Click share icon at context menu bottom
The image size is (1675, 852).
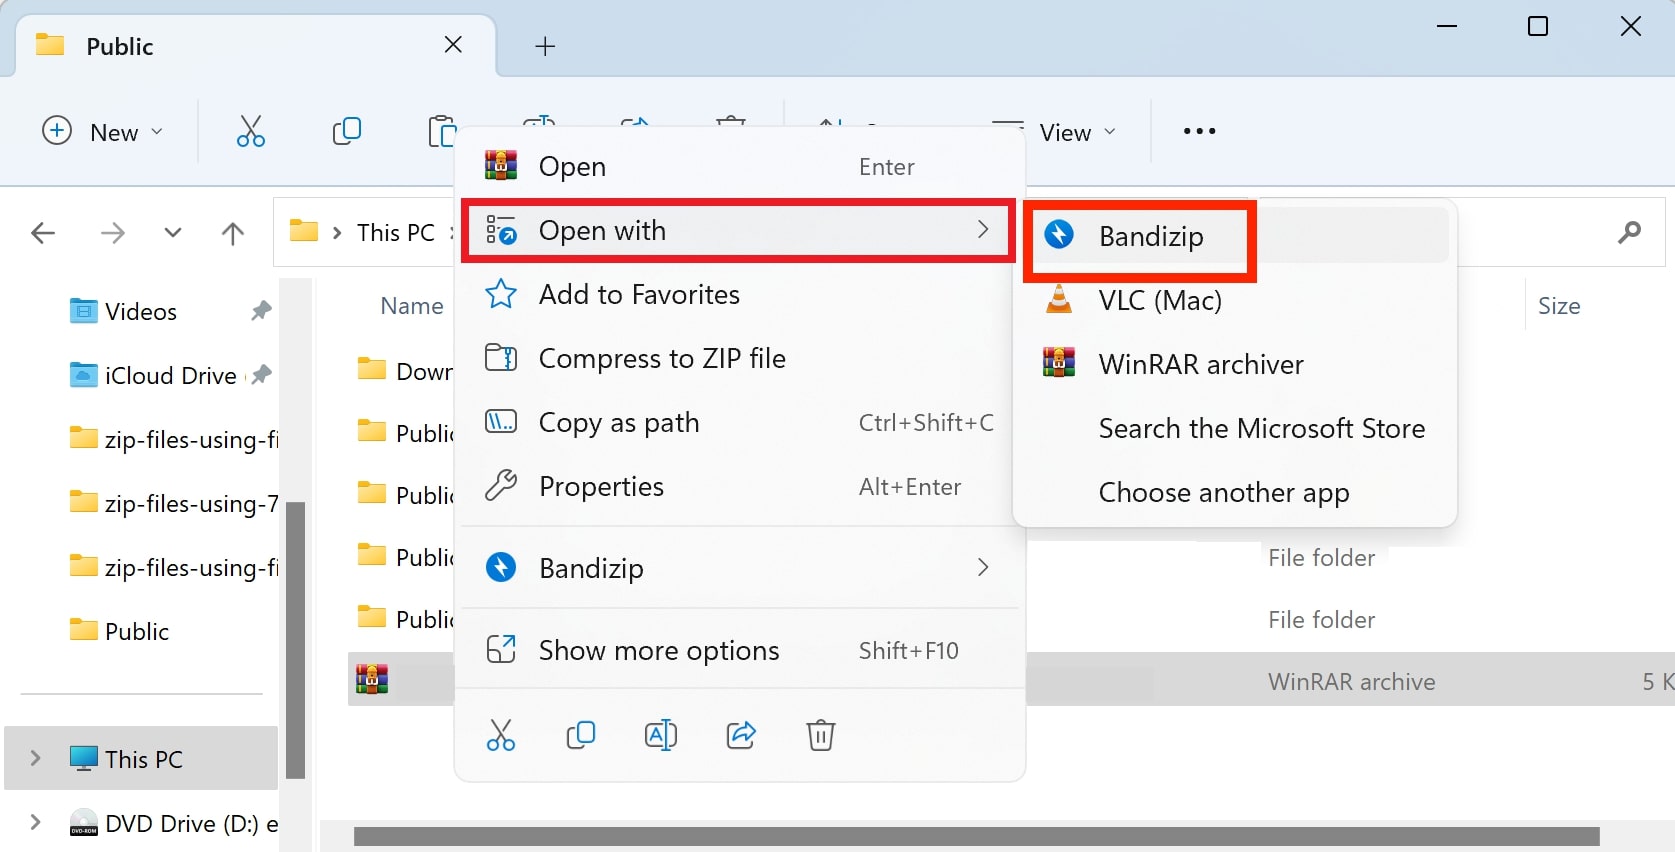[741, 735]
